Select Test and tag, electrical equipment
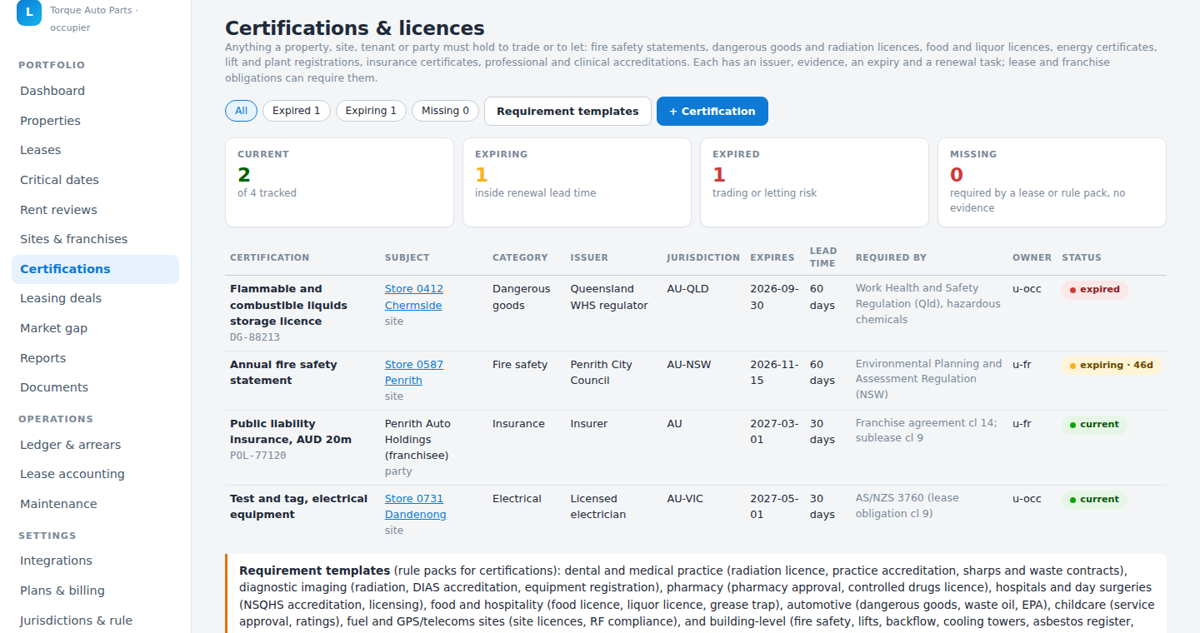The width and height of the screenshot is (1200, 633). point(299,506)
